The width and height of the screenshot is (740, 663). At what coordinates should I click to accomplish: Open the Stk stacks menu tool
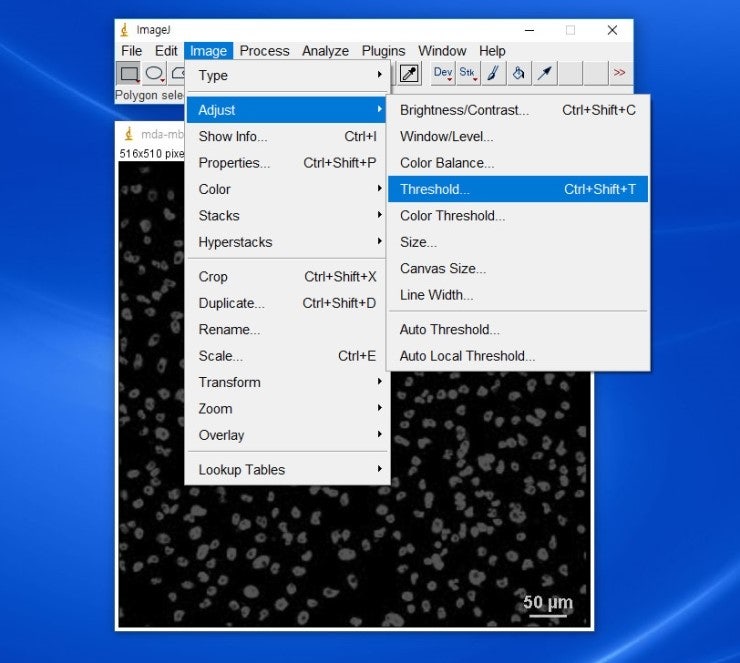468,73
